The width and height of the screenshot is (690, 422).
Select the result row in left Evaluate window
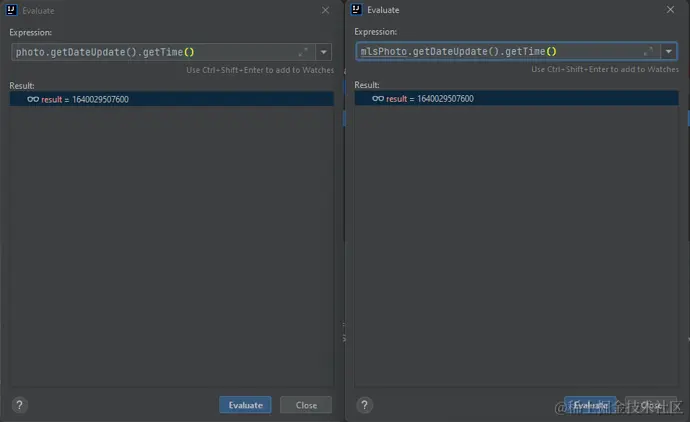pyautogui.click(x=172, y=99)
